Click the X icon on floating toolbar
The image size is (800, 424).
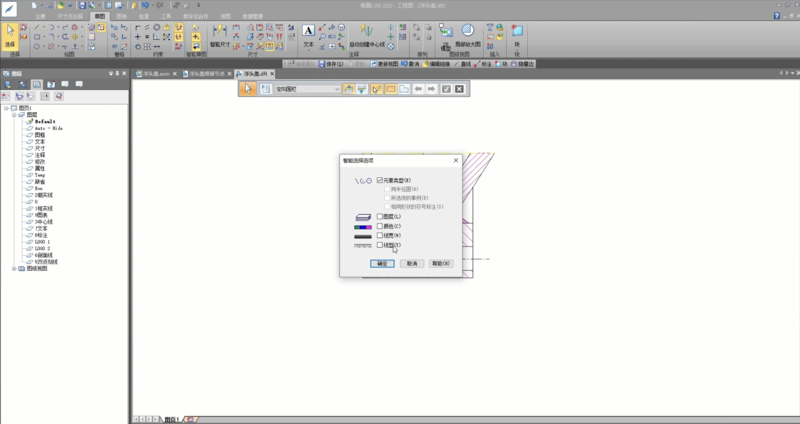click(459, 89)
